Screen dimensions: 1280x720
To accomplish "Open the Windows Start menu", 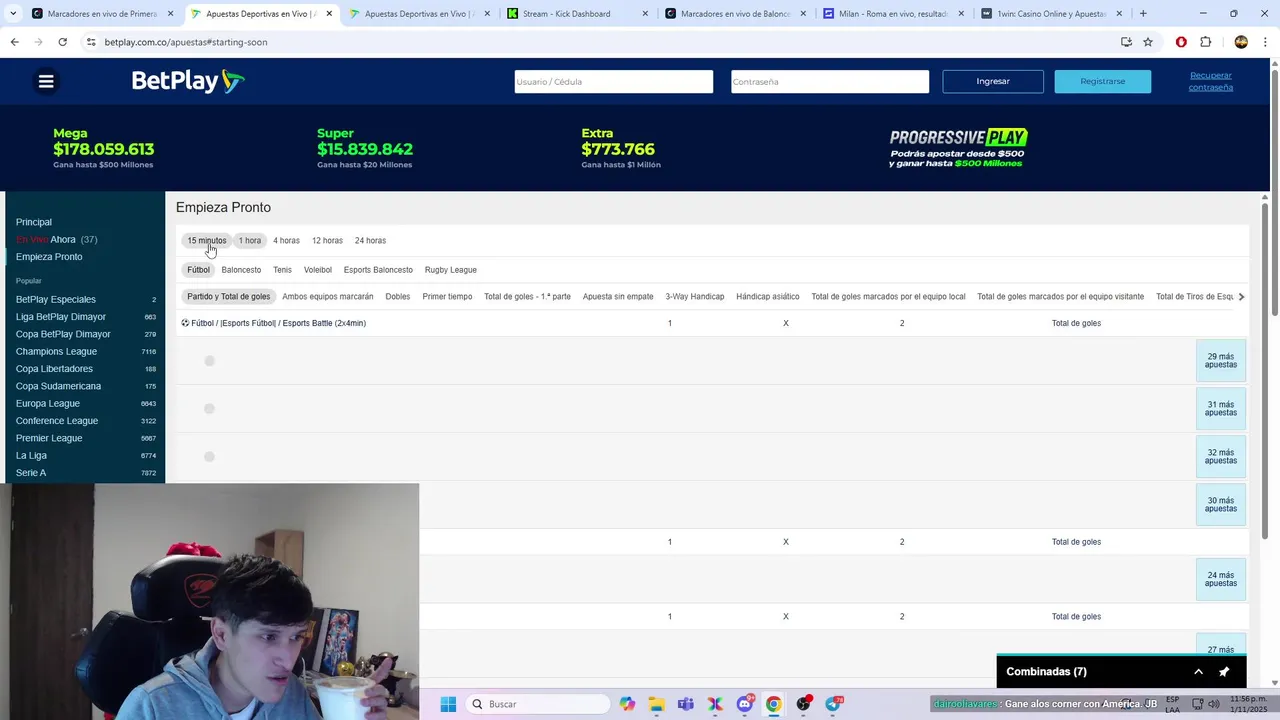I will point(448,704).
